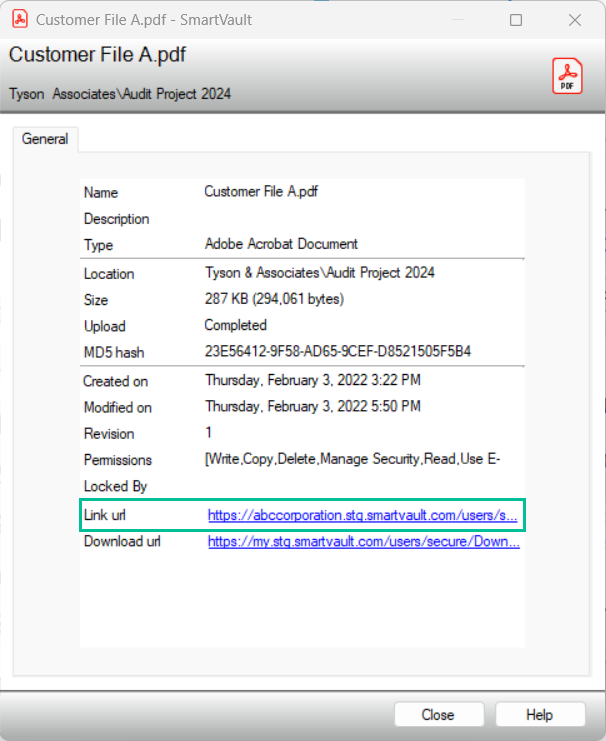
Task: Open the Link url hyperlink
Action: pos(362,516)
